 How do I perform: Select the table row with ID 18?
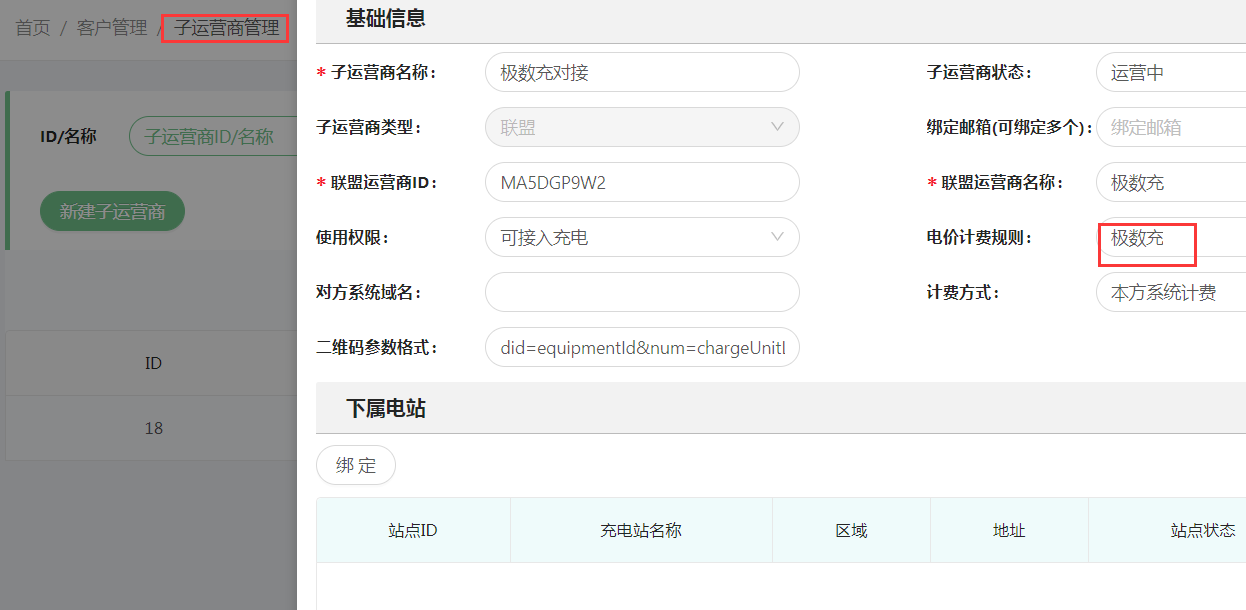click(x=153, y=428)
